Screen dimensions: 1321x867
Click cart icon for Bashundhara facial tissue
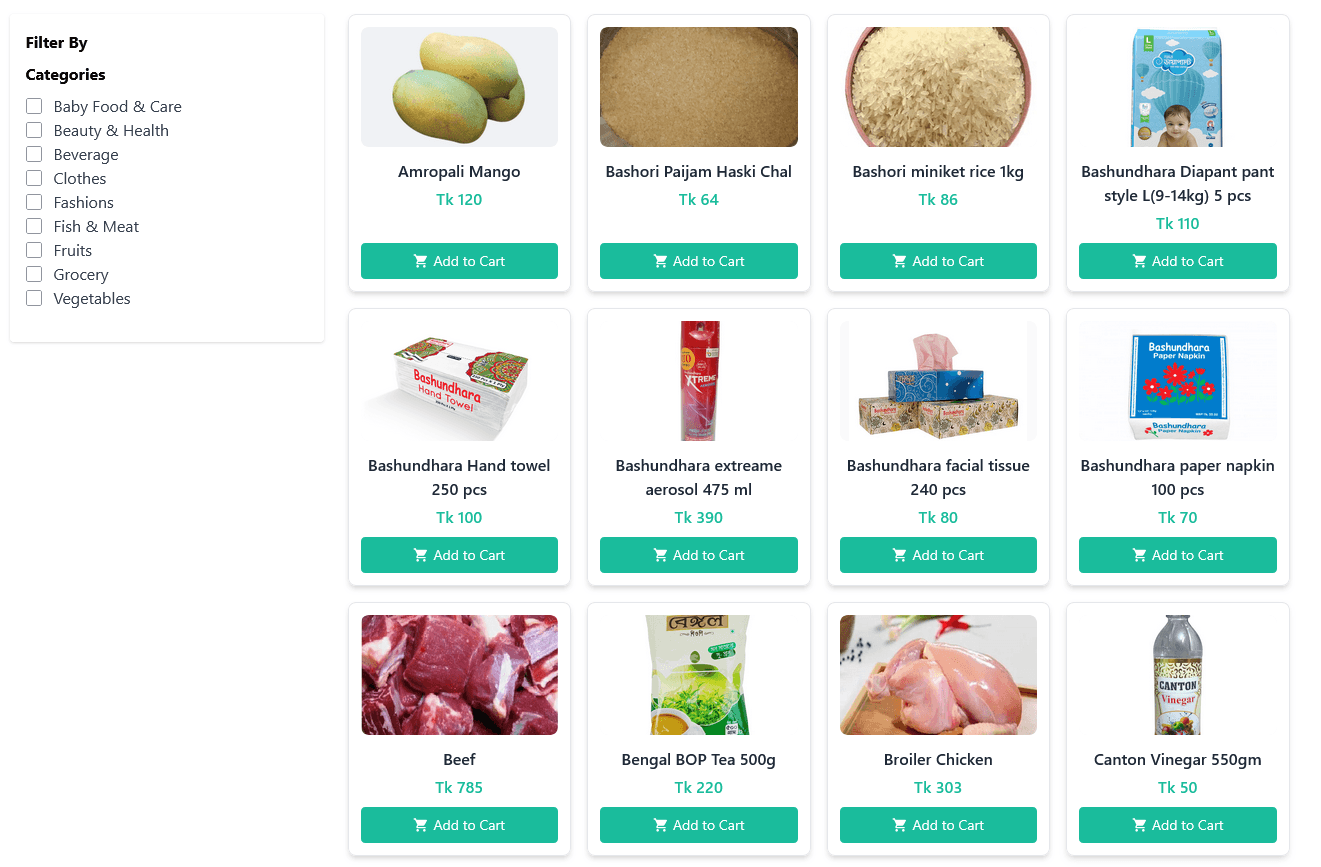[899, 555]
